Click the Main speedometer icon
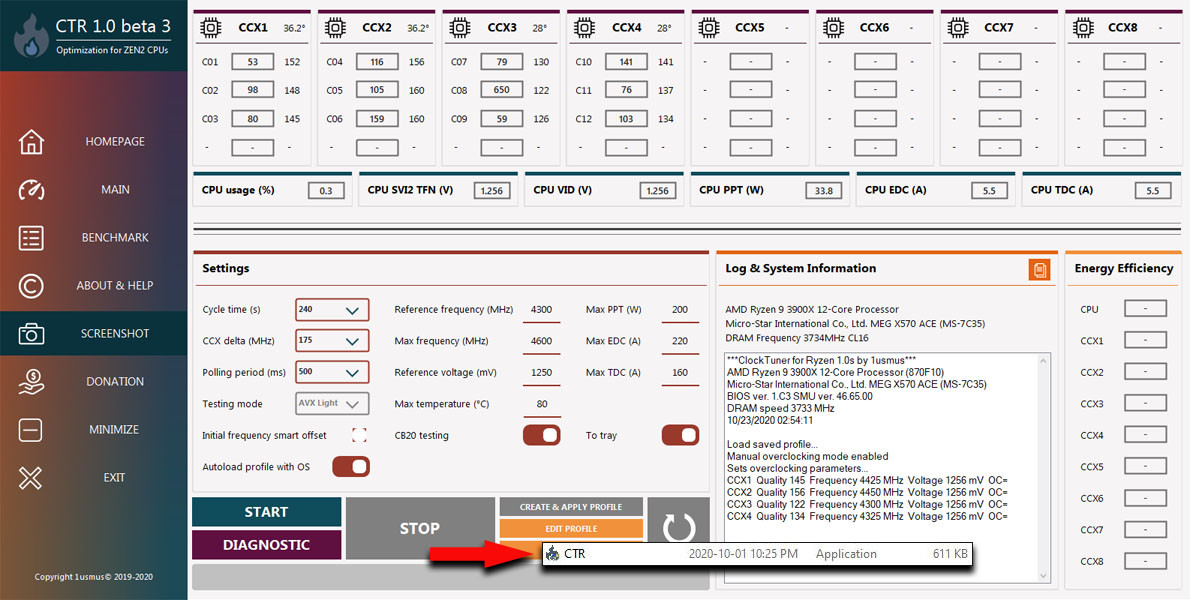1190x600 pixels. (31, 190)
